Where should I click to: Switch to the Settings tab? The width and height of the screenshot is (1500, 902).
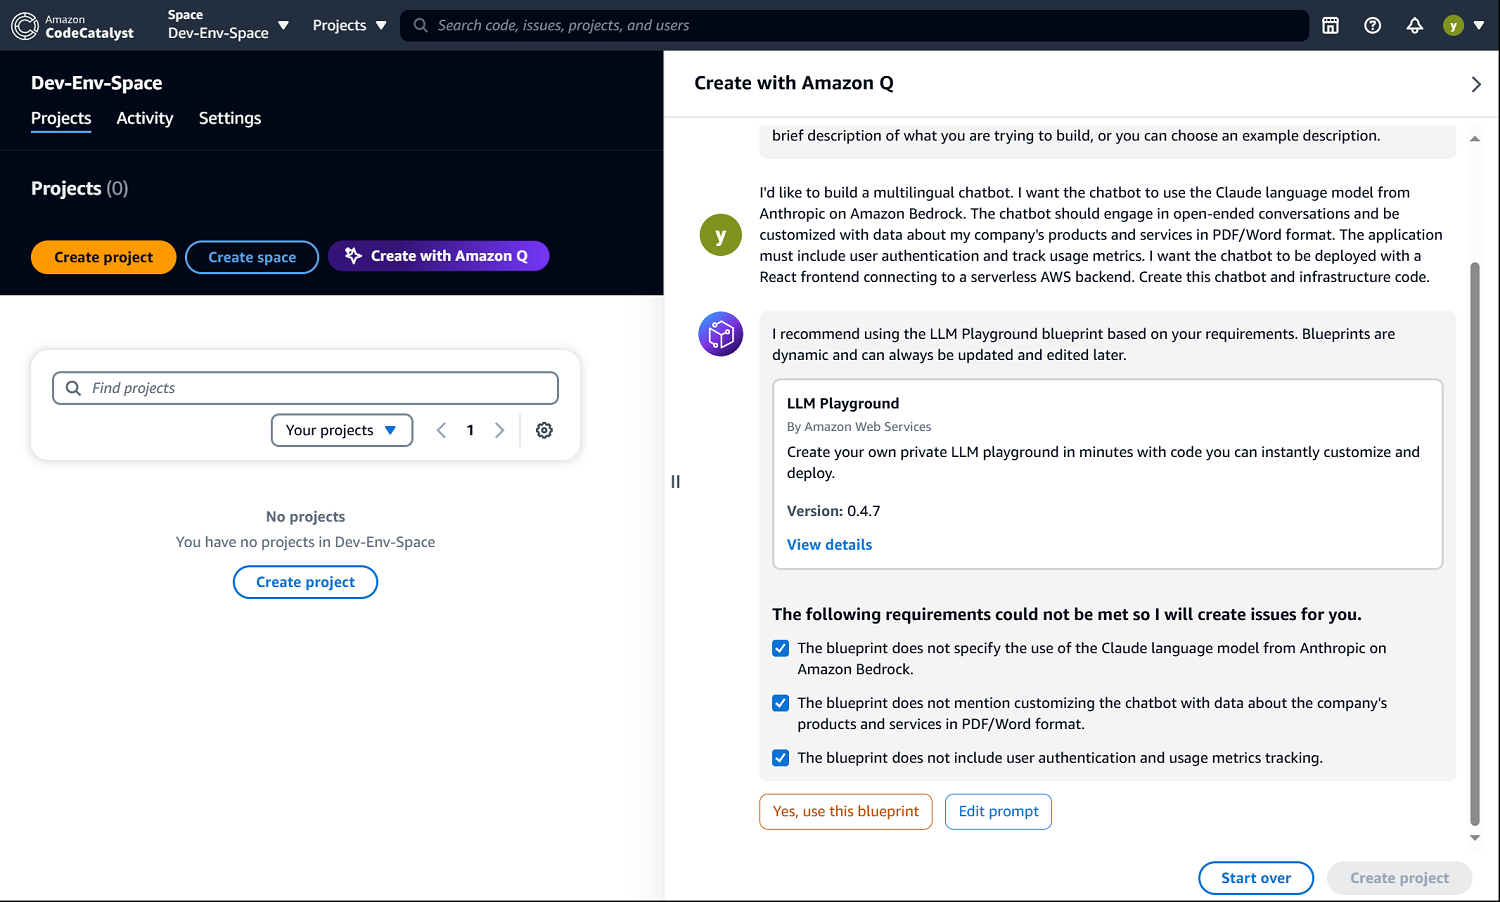(x=229, y=118)
